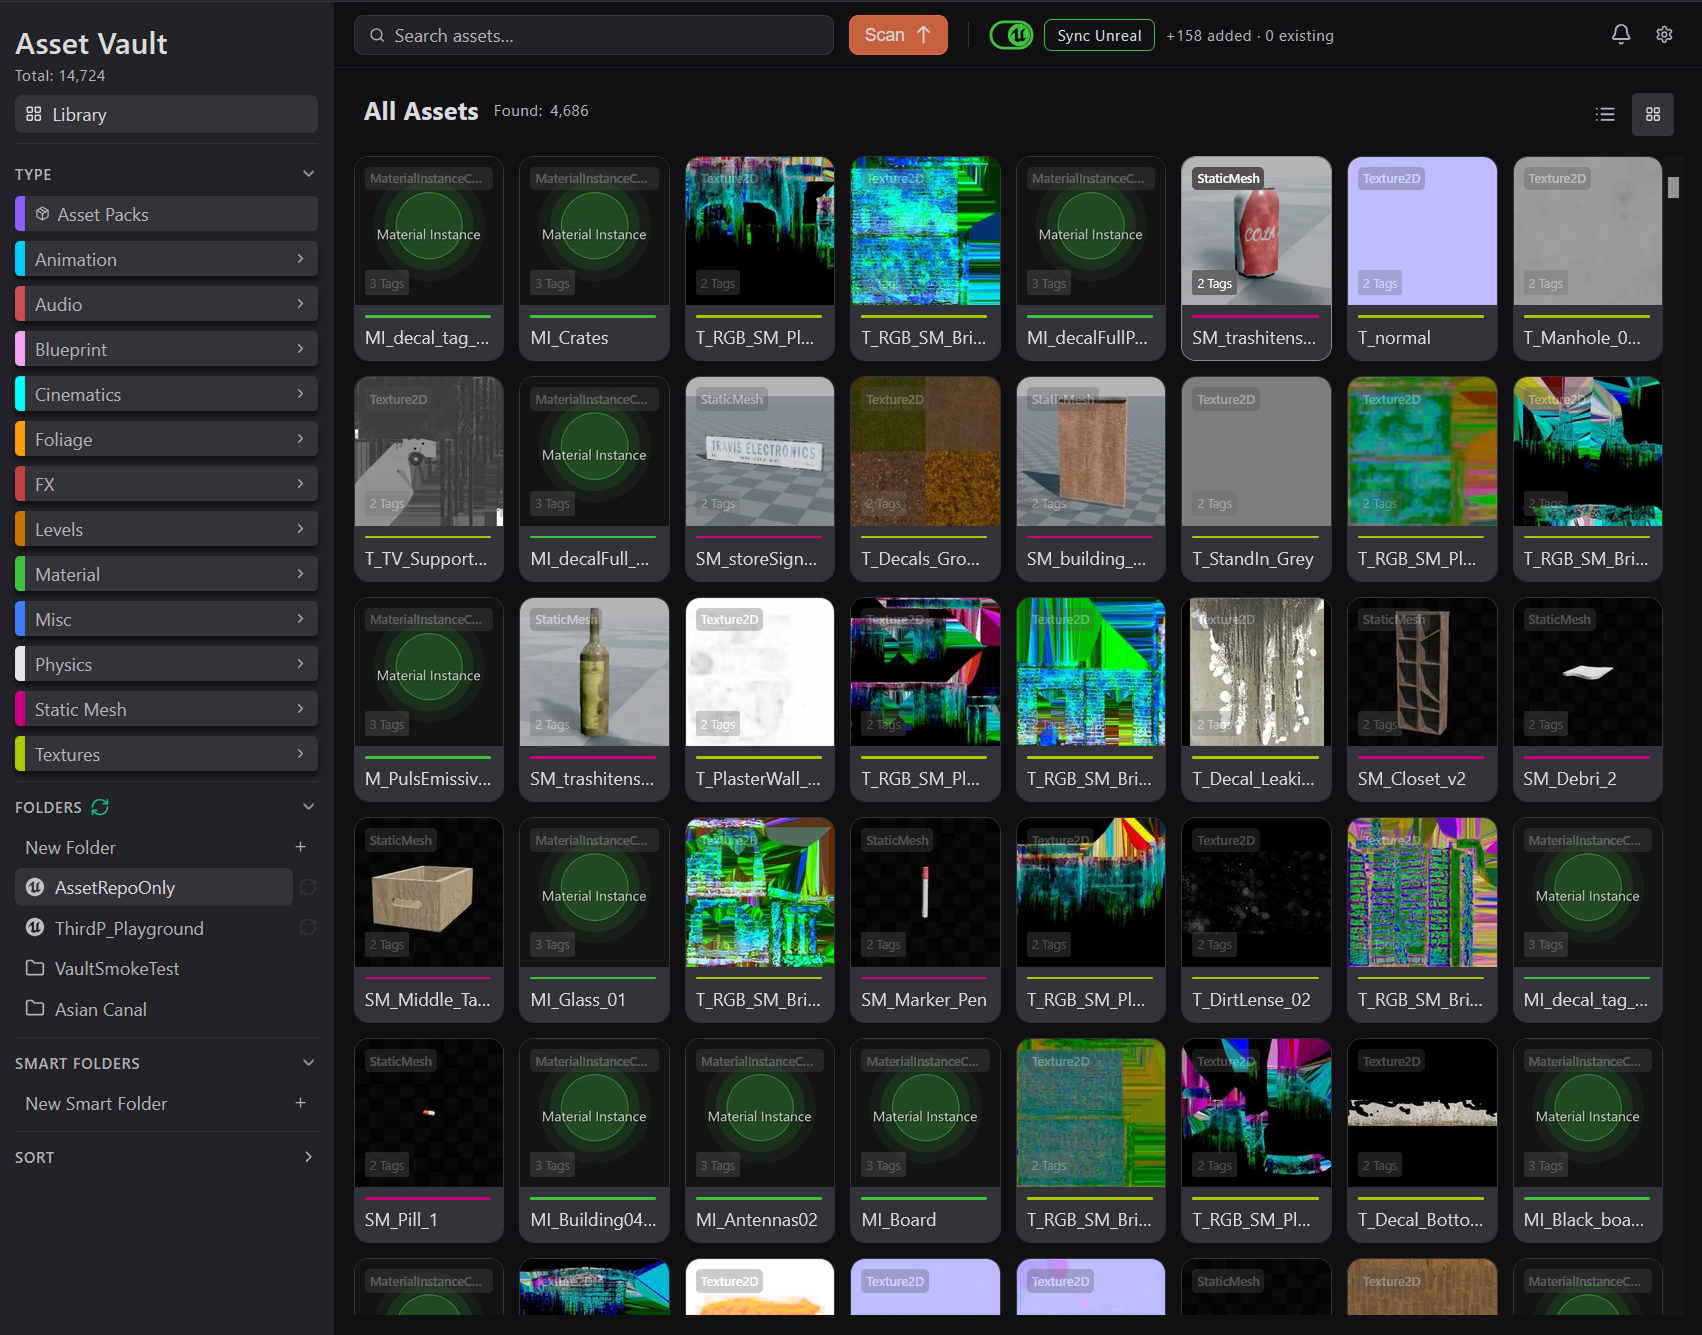Expand the Animation type category
The height and width of the screenshot is (1335, 1702).
click(x=300, y=259)
